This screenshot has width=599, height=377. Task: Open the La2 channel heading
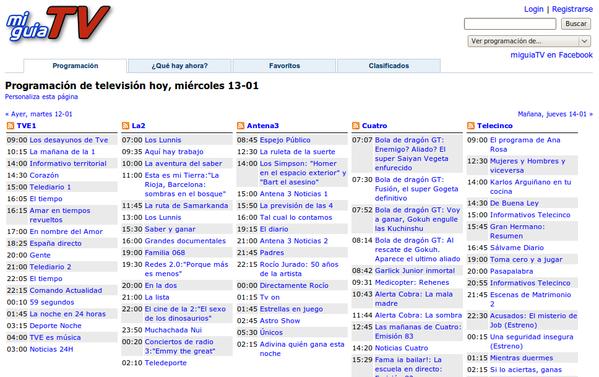138,126
